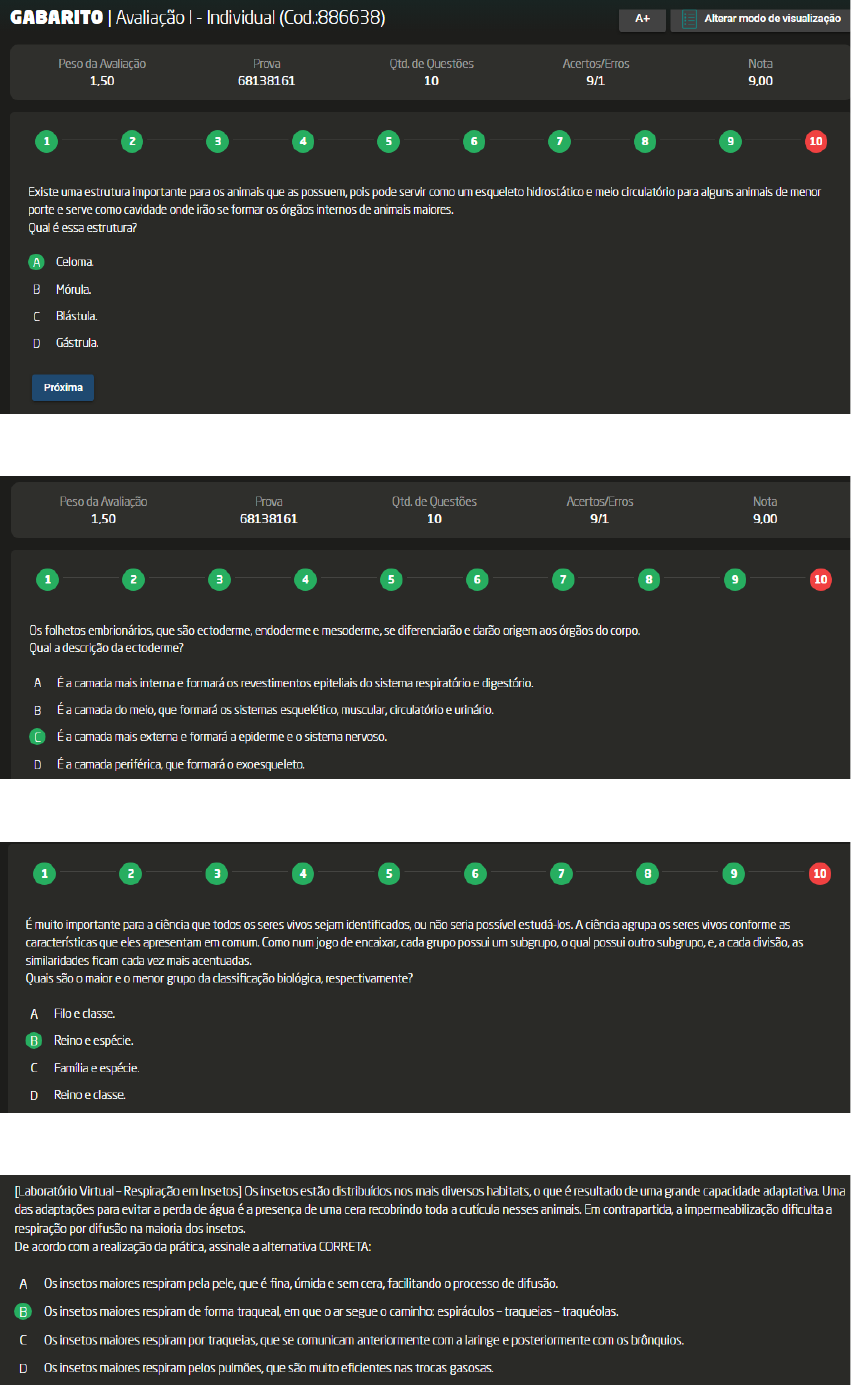Select the green C marker for camada mais externa
Screen dimensions: 851x1385
(37, 737)
